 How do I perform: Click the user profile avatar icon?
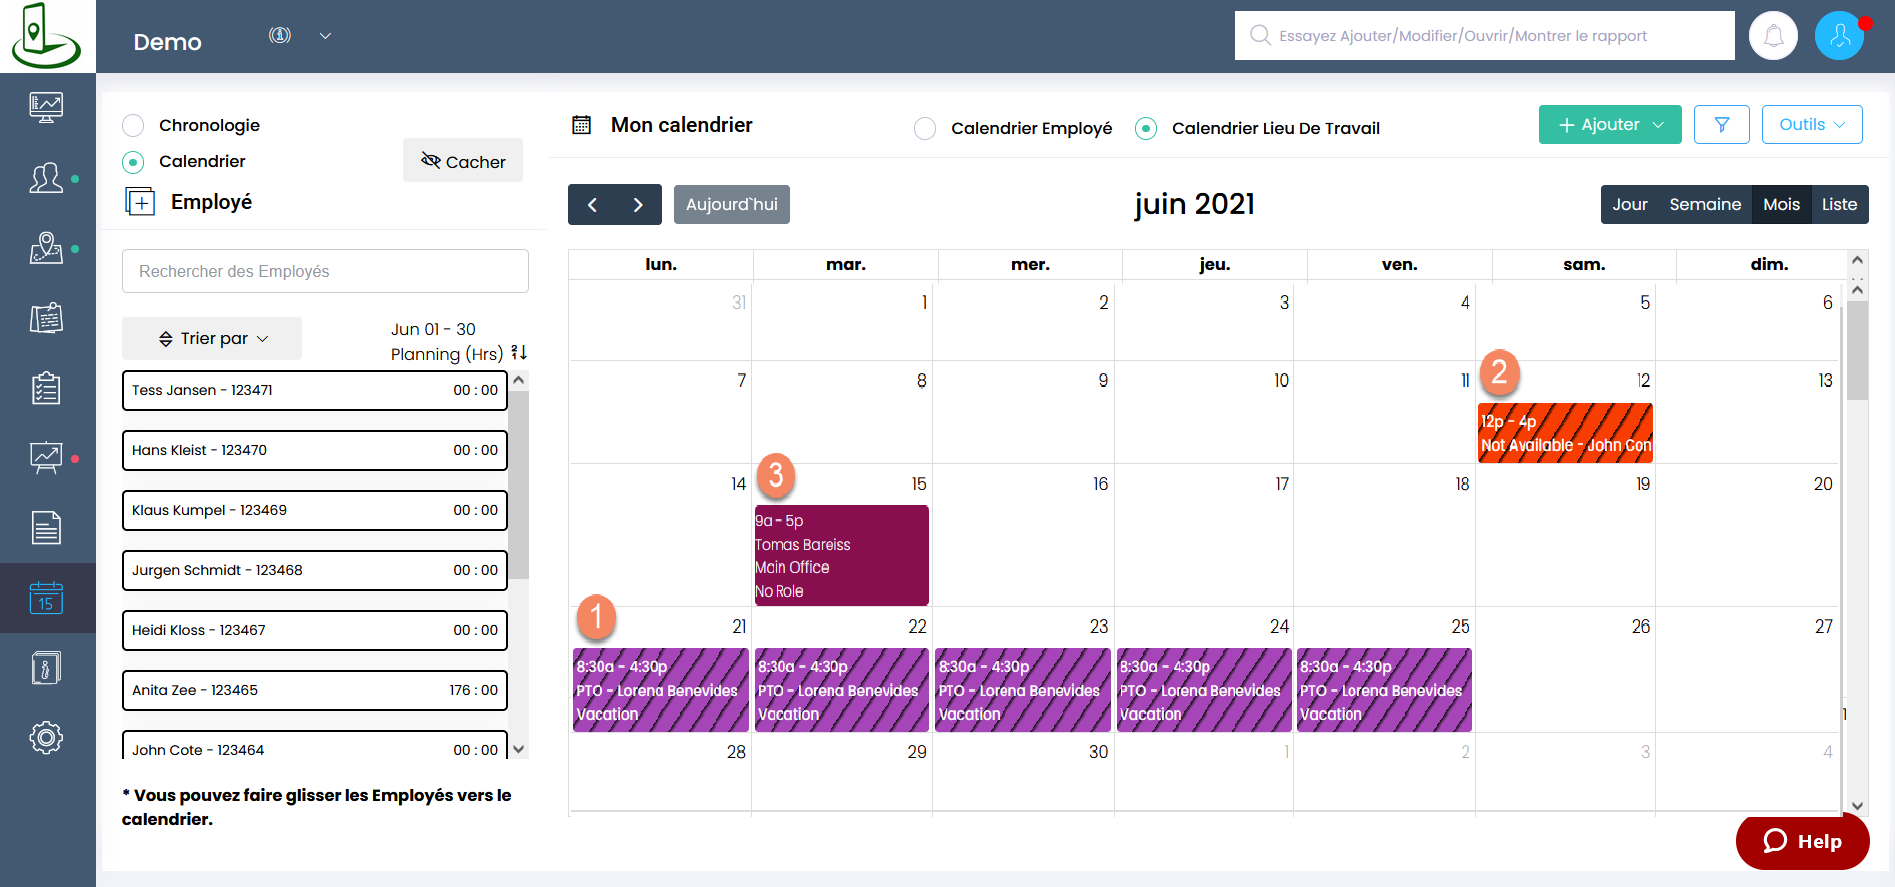click(x=1839, y=36)
